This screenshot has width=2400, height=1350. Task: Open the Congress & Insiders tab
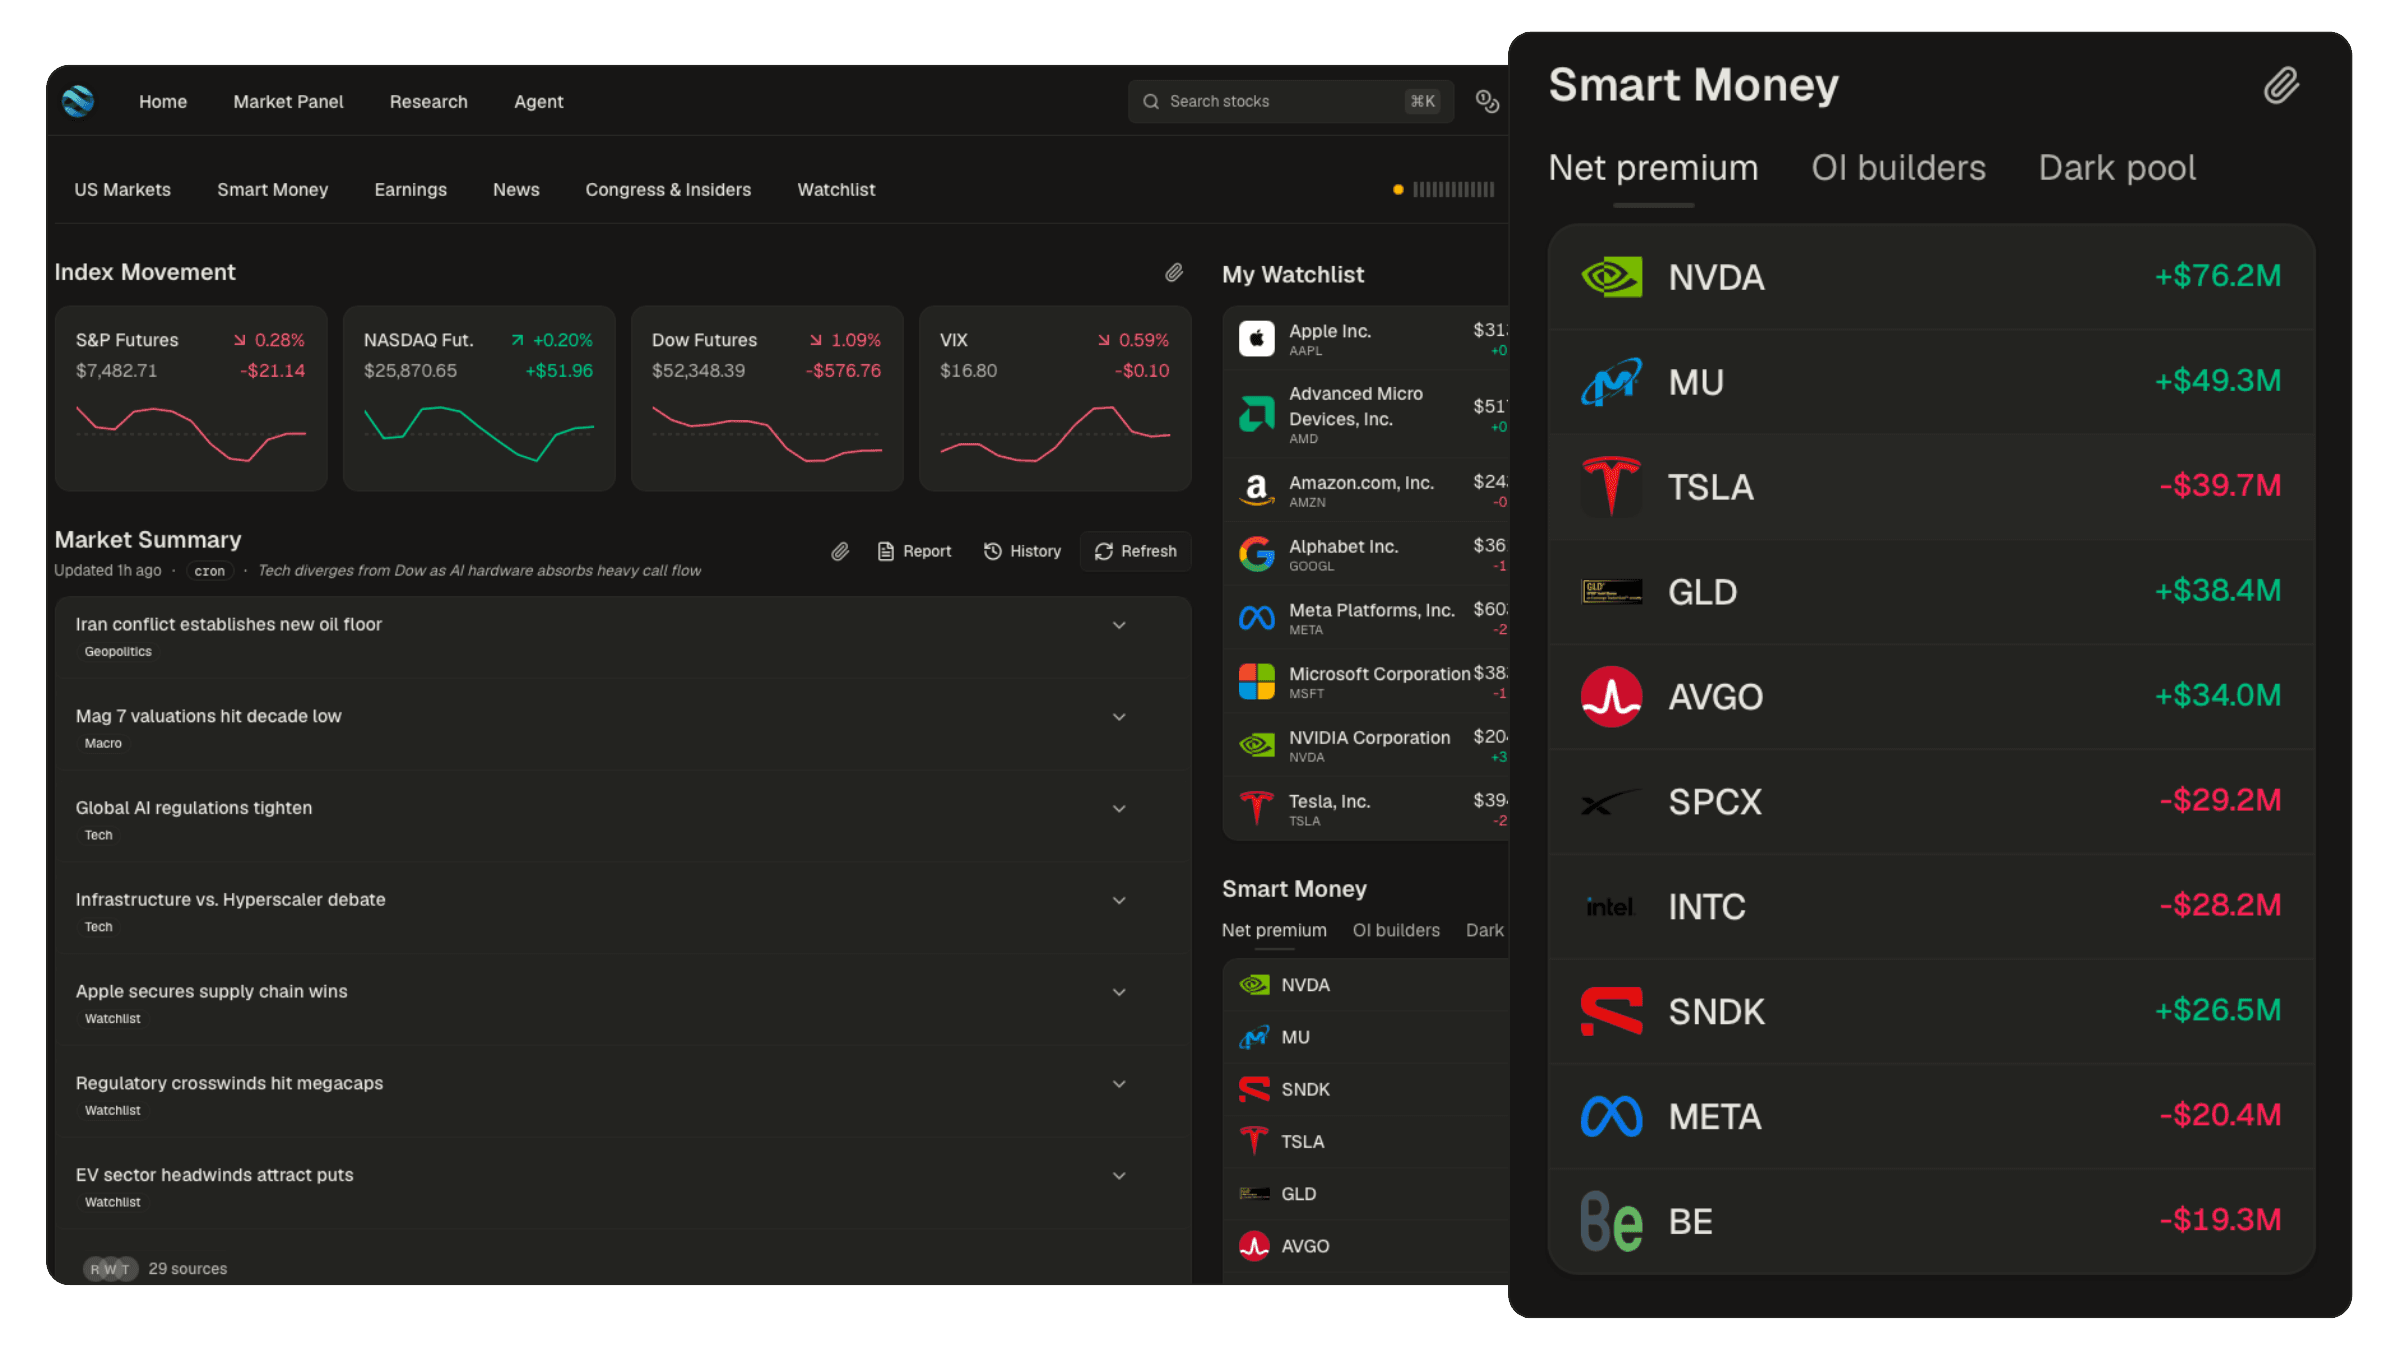click(668, 189)
